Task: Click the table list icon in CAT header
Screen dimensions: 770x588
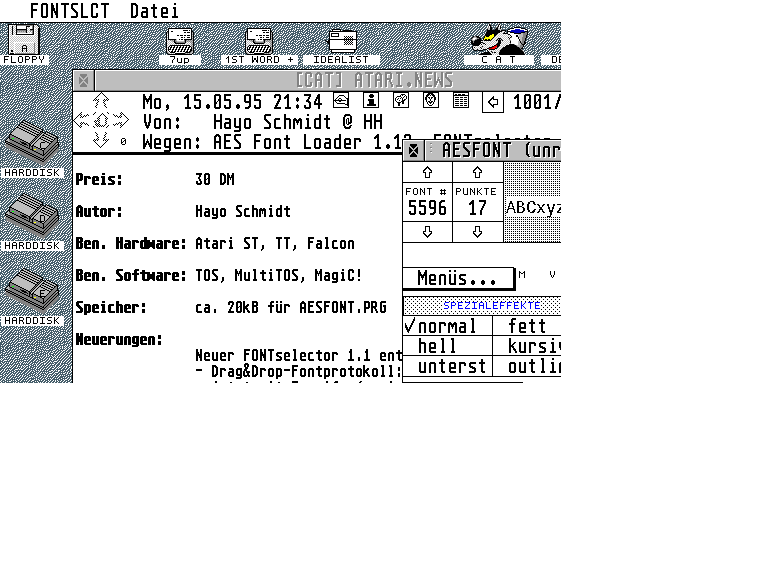Action: click(x=461, y=101)
